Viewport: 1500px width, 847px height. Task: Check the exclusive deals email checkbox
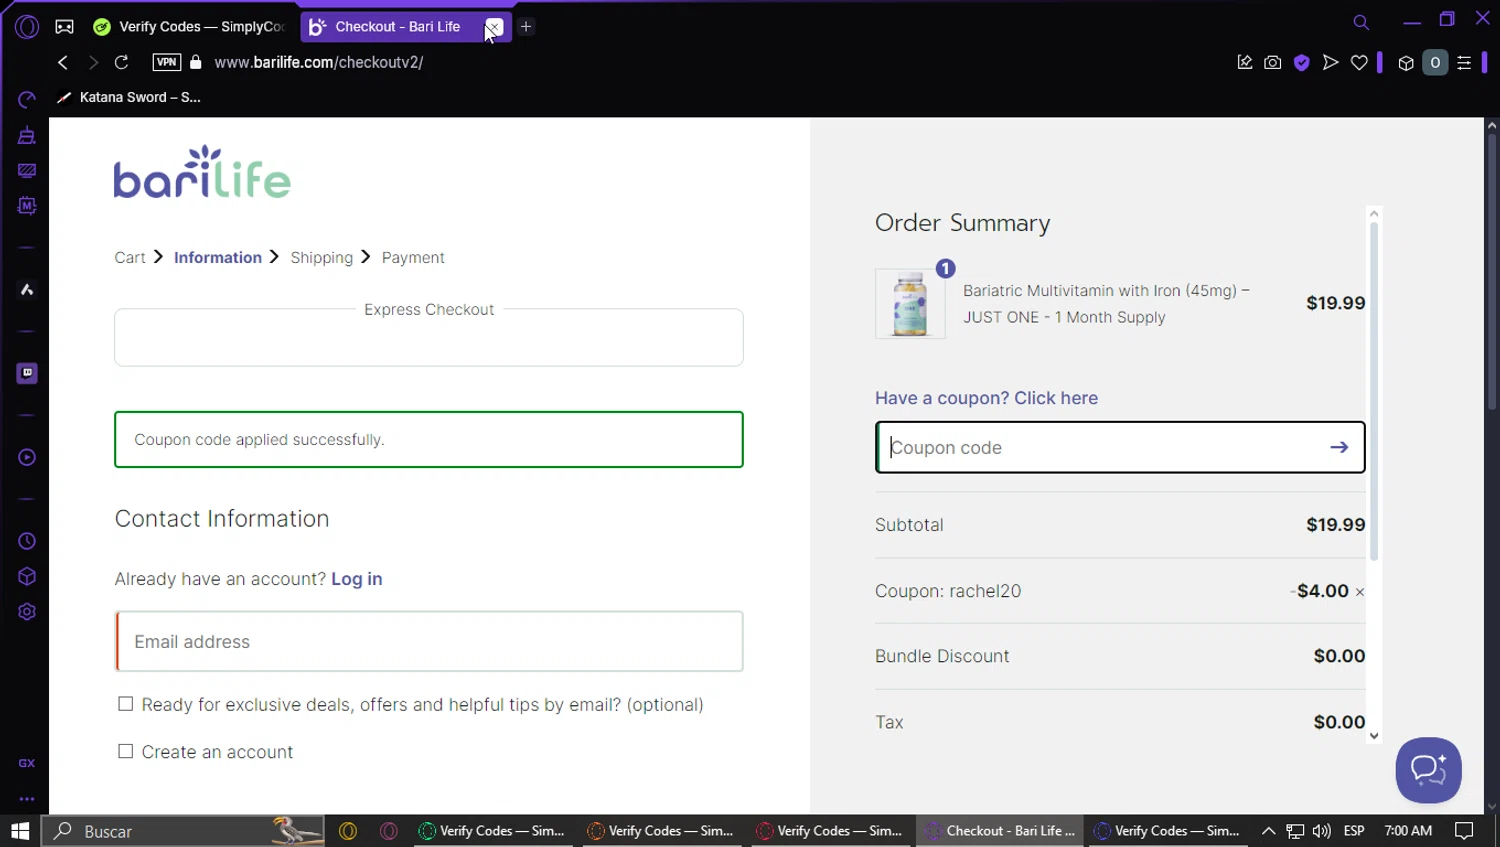click(125, 704)
